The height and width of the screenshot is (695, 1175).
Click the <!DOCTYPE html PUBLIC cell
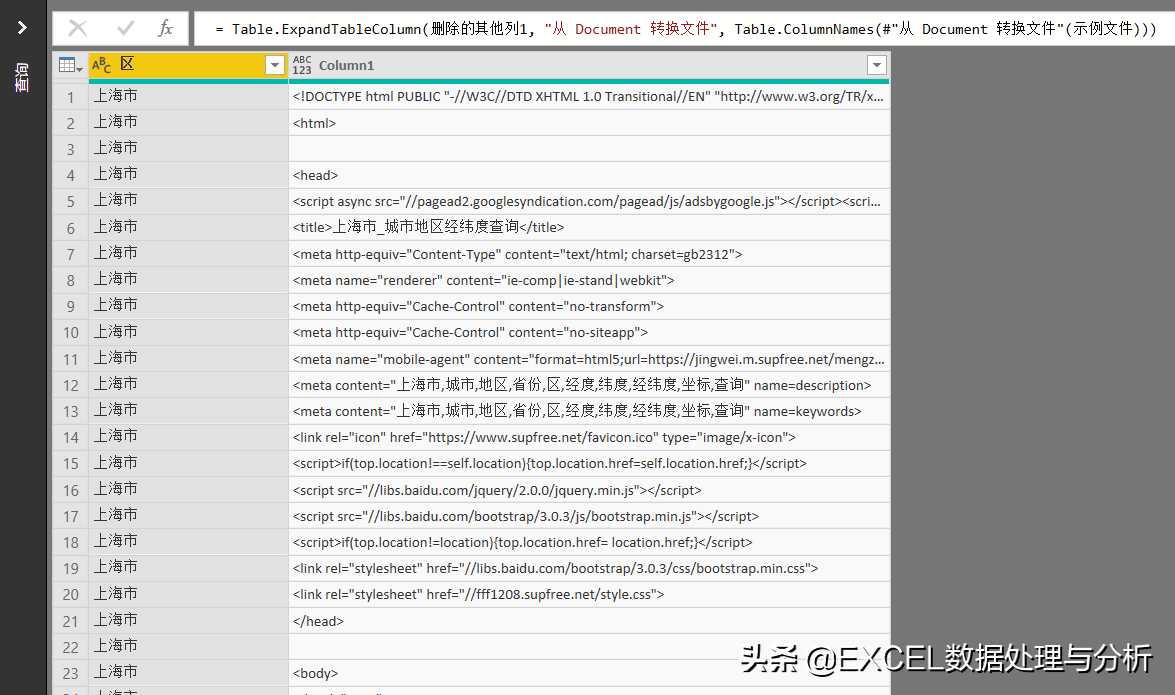click(589, 97)
